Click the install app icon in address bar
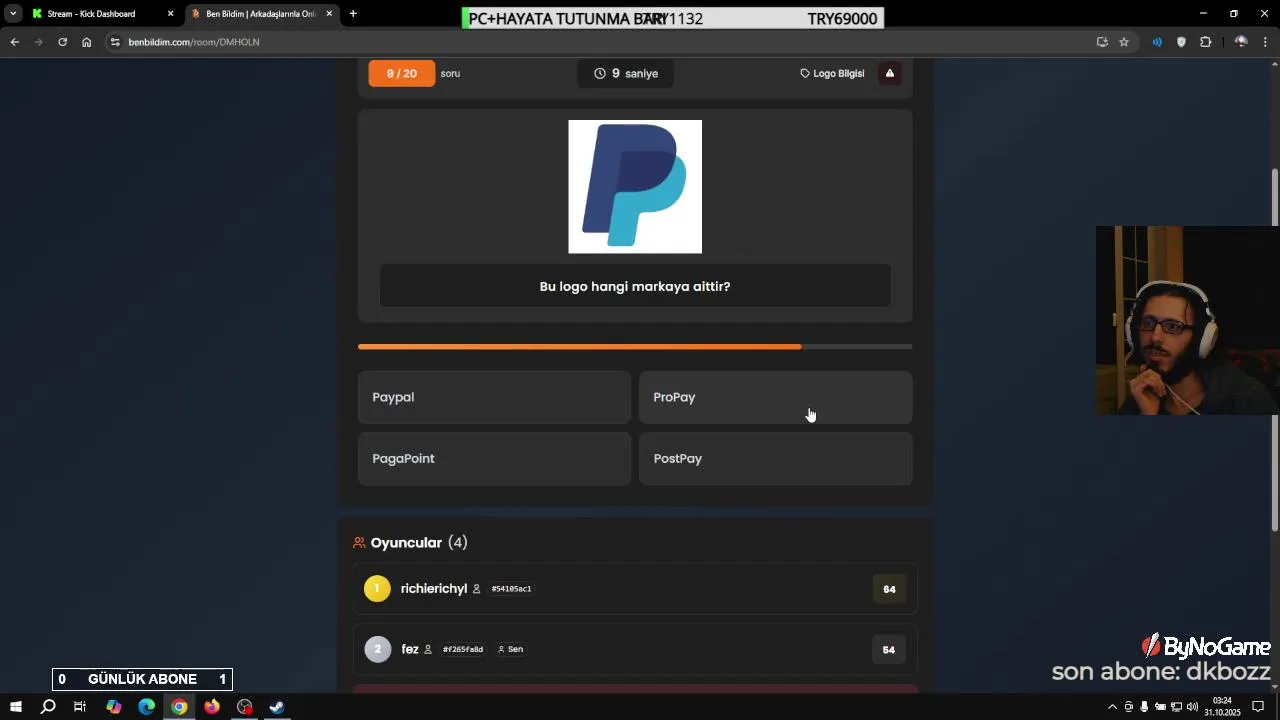Screen dimensions: 1280x720 (1102, 42)
